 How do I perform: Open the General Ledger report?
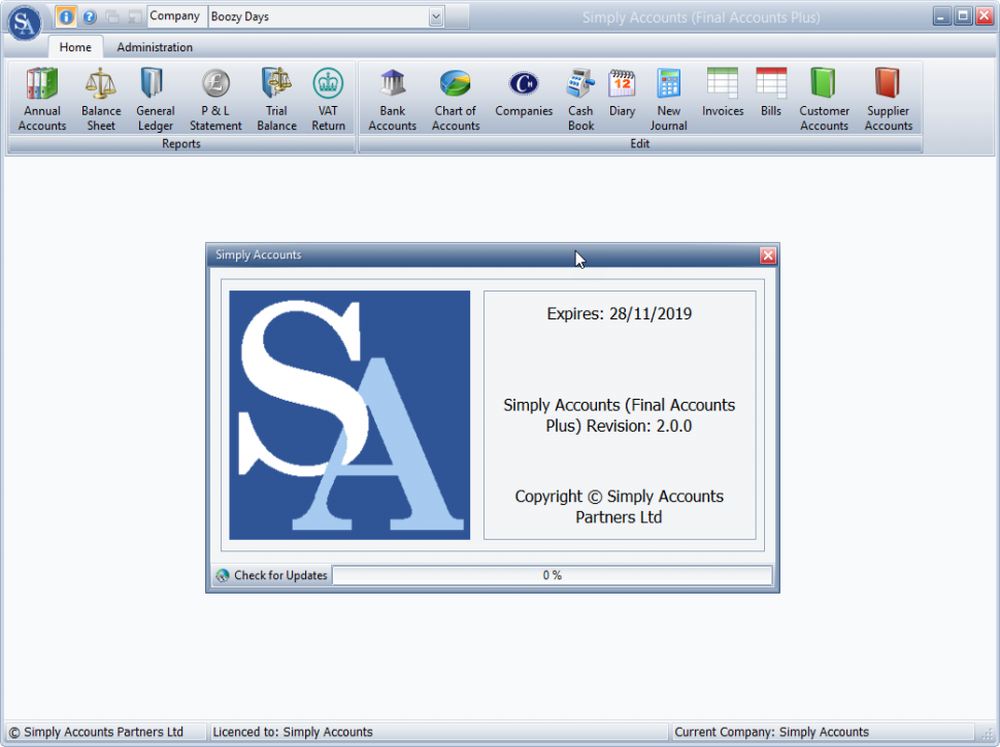click(155, 99)
